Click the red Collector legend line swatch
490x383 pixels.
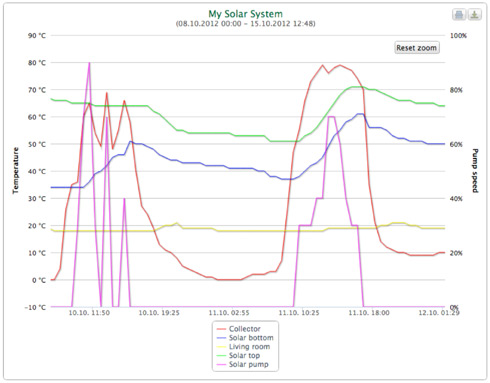221,329
